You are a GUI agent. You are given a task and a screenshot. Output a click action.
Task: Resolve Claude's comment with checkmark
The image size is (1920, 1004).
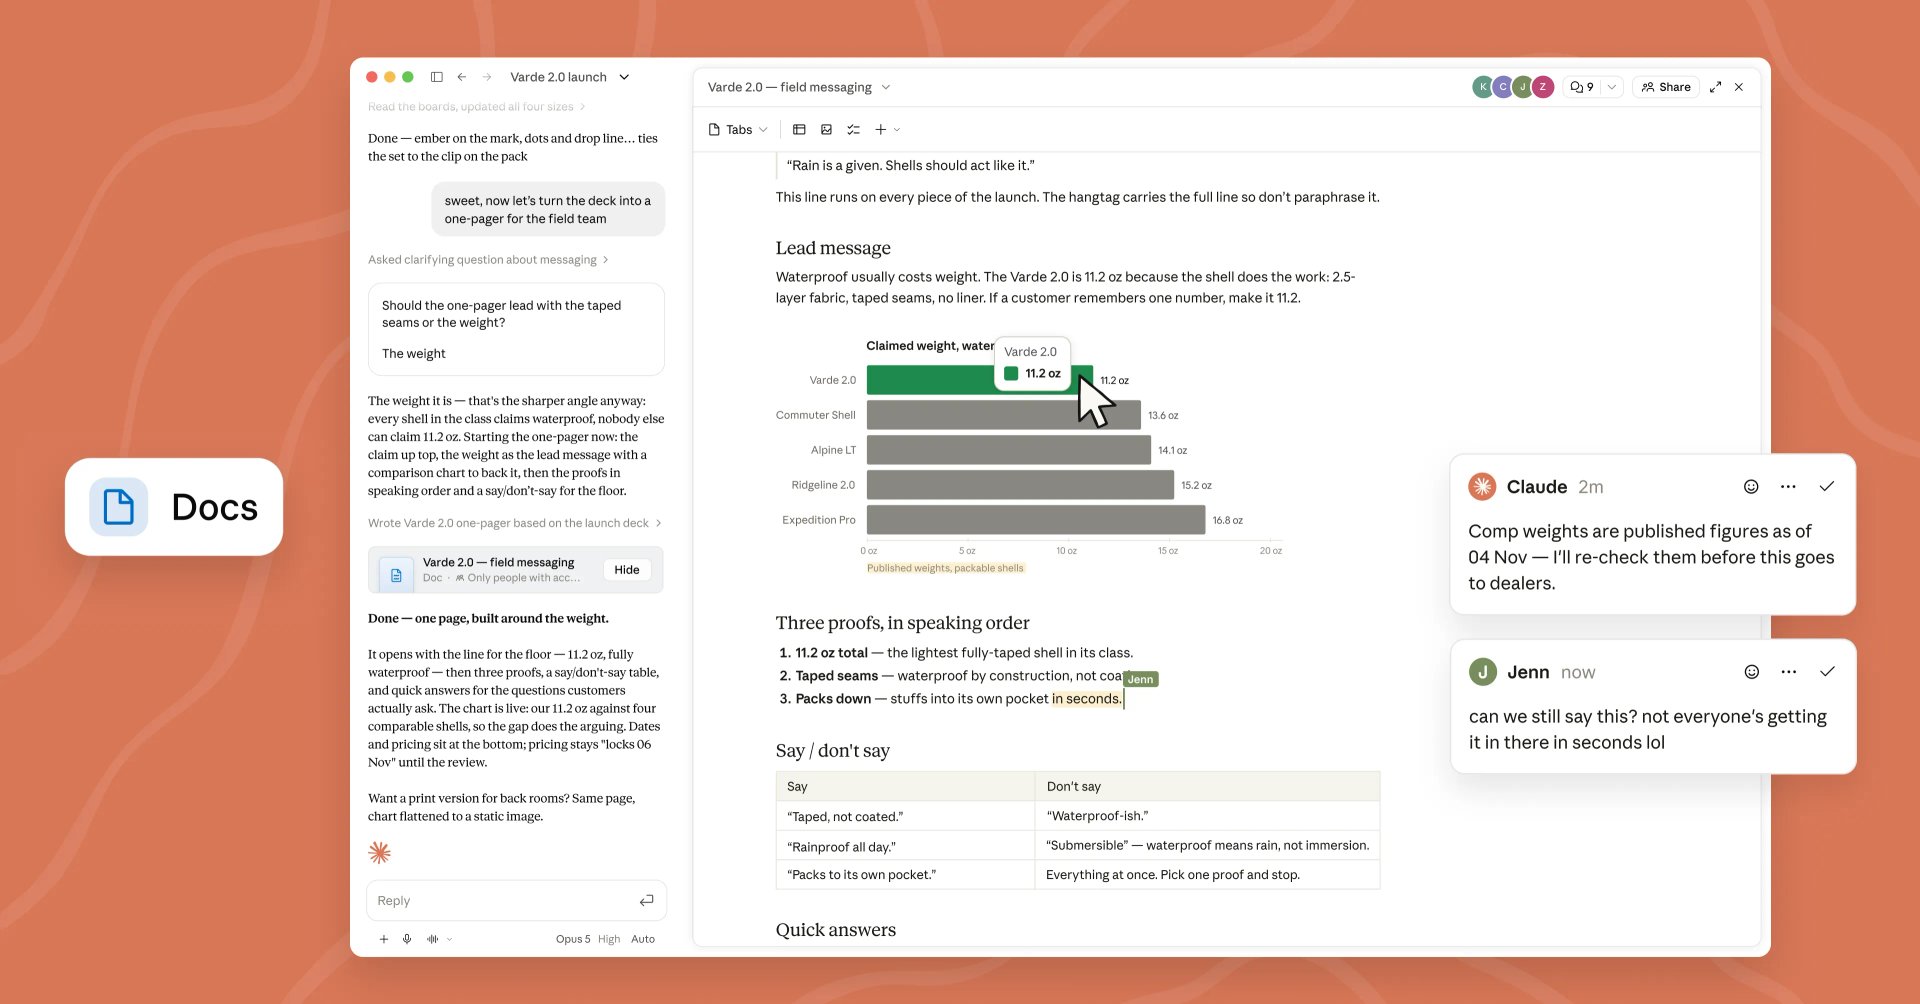pyautogui.click(x=1827, y=487)
